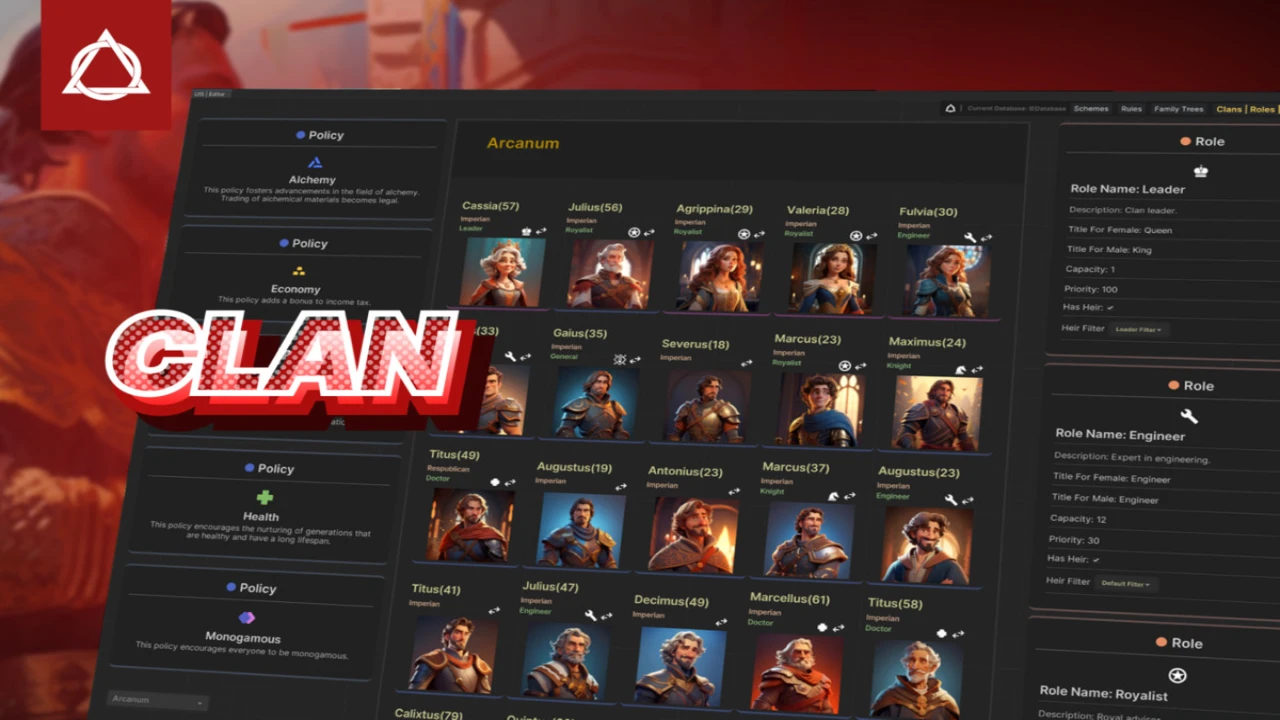Open the Arcanum clan selector dropdown

click(x=157, y=700)
